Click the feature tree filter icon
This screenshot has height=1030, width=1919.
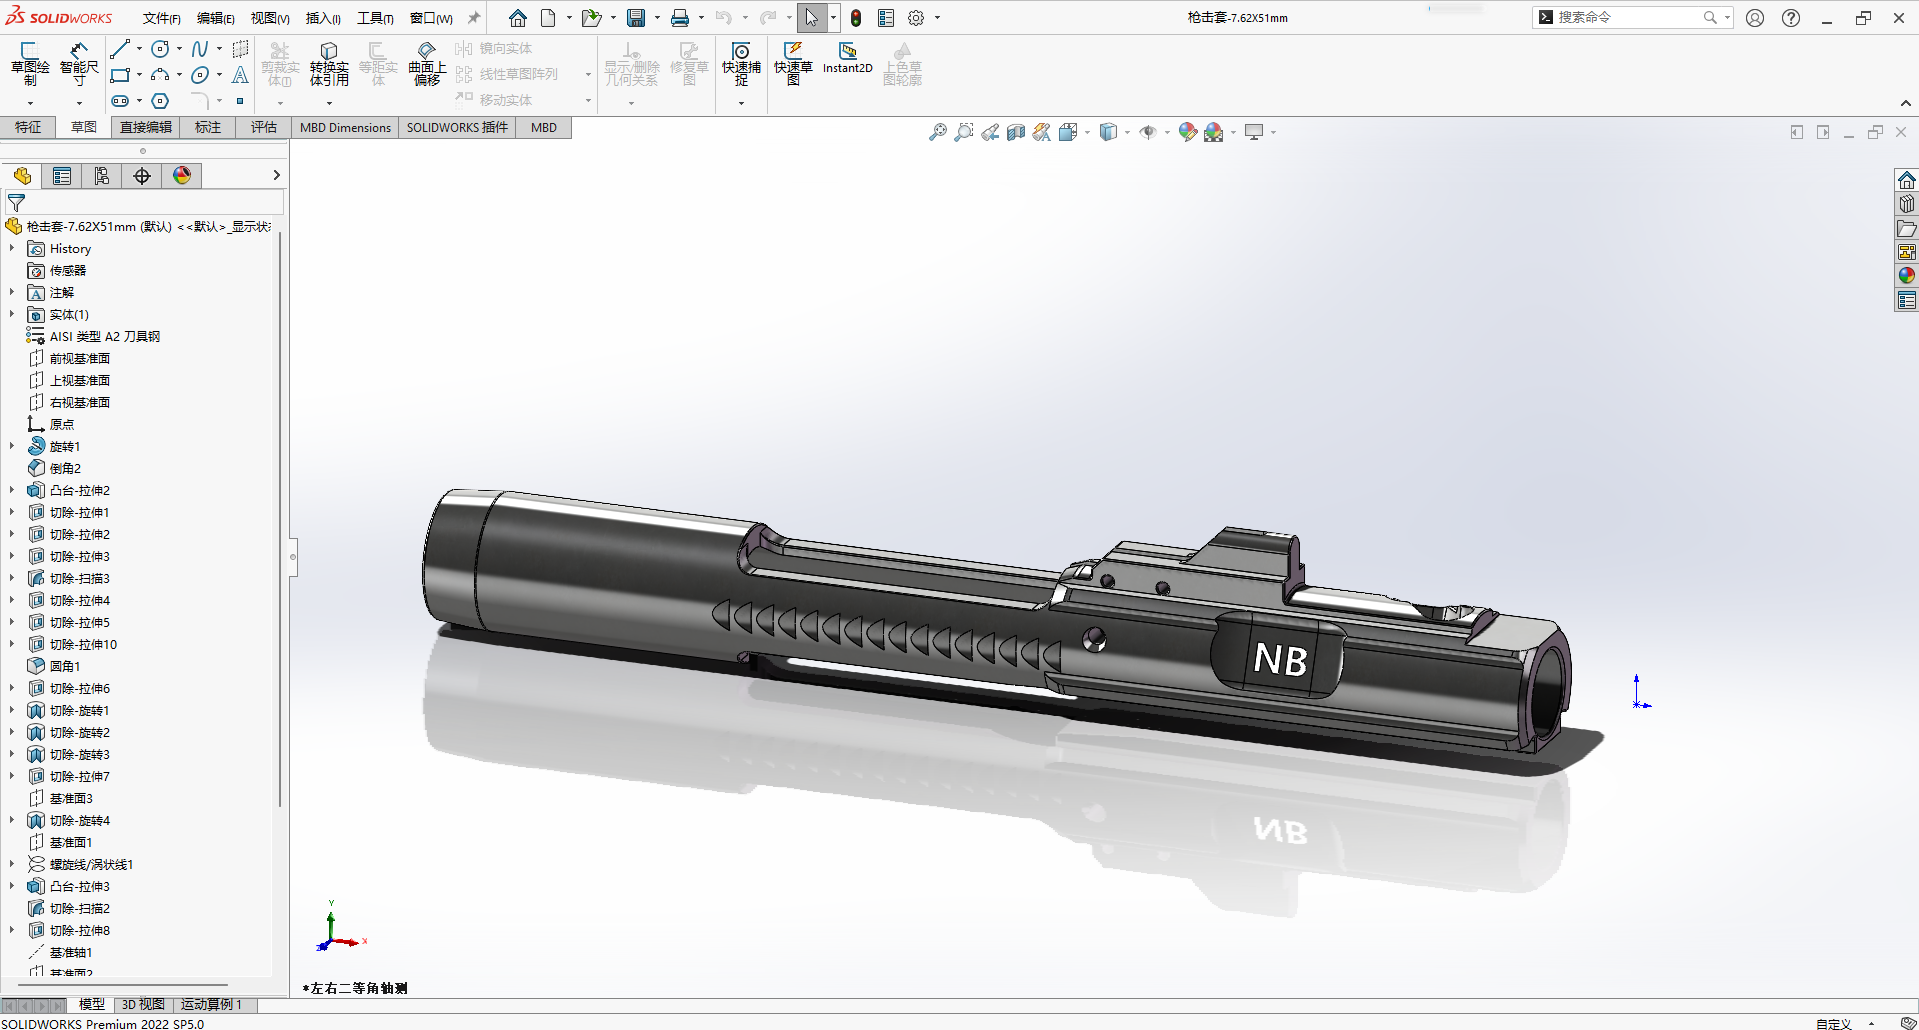click(16, 203)
